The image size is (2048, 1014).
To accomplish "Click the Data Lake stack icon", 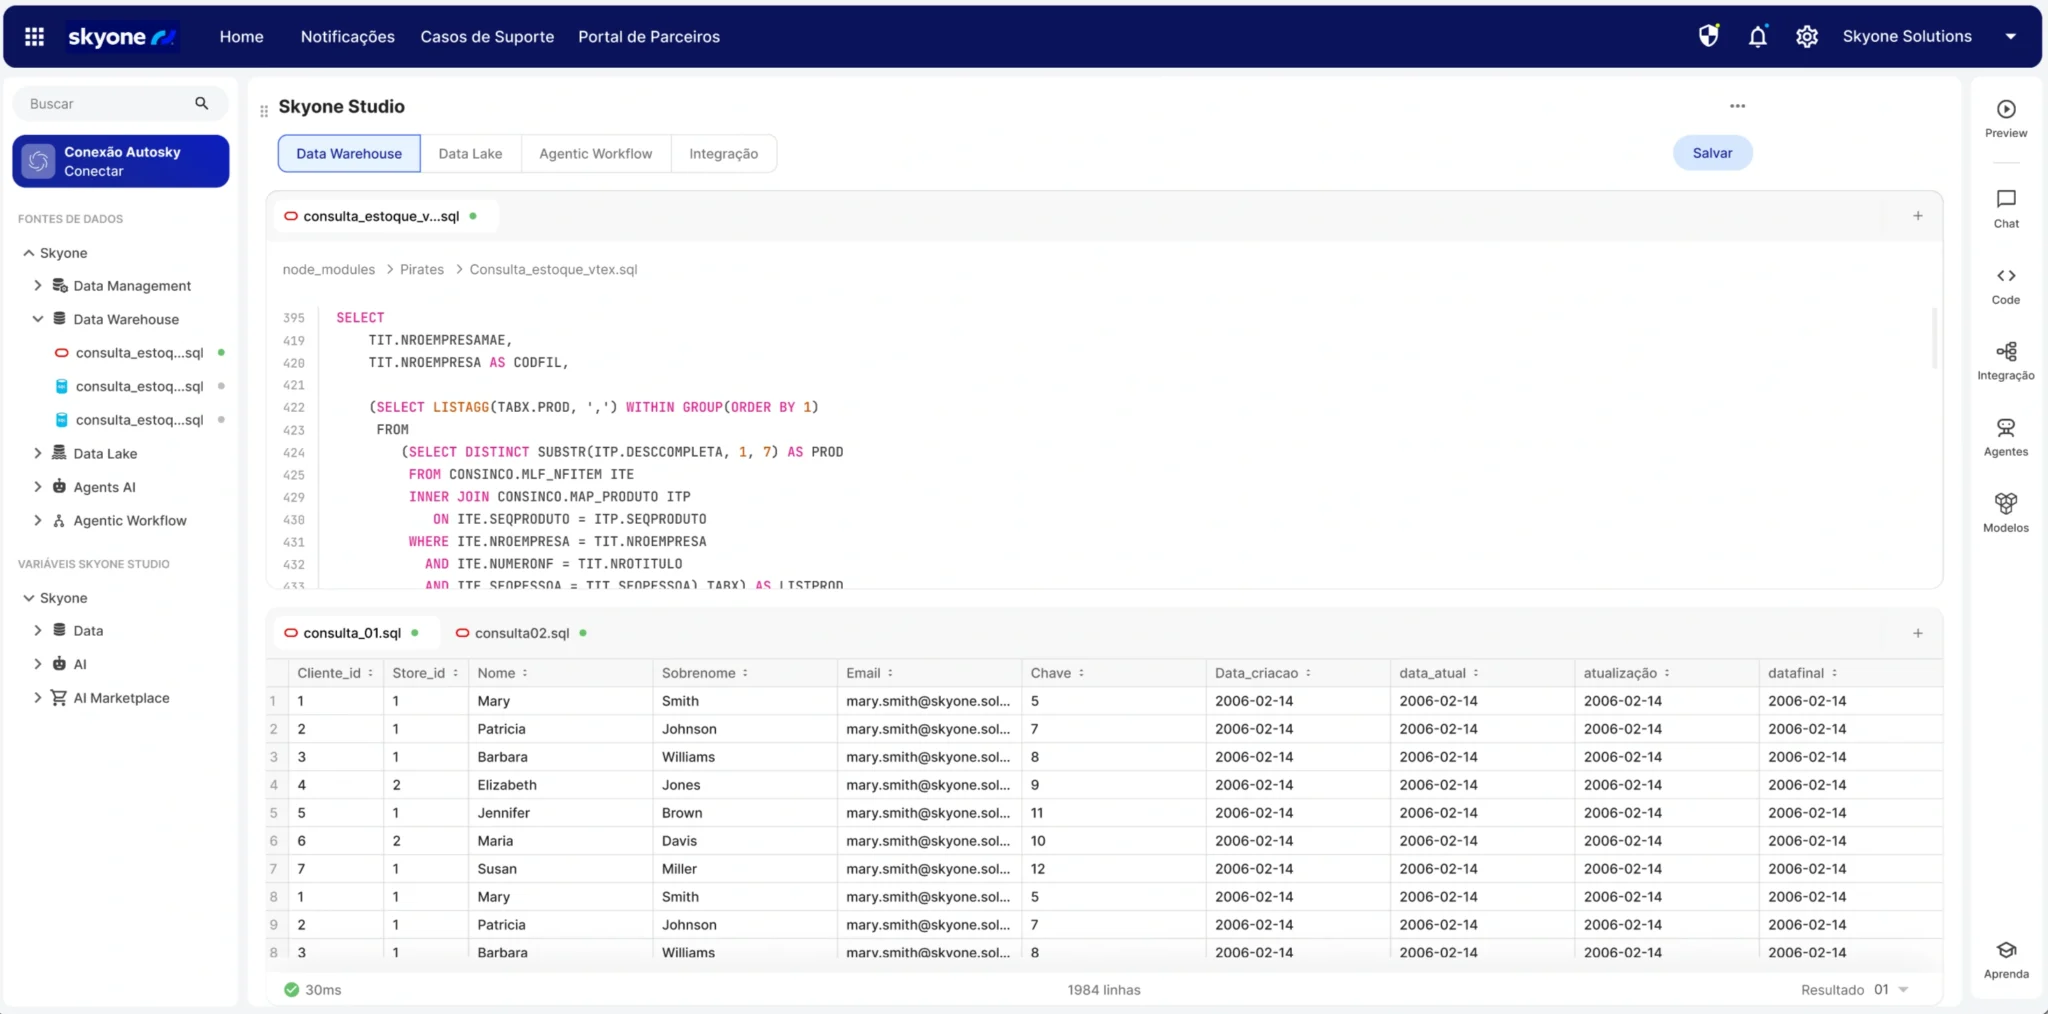I will click(59, 453).
